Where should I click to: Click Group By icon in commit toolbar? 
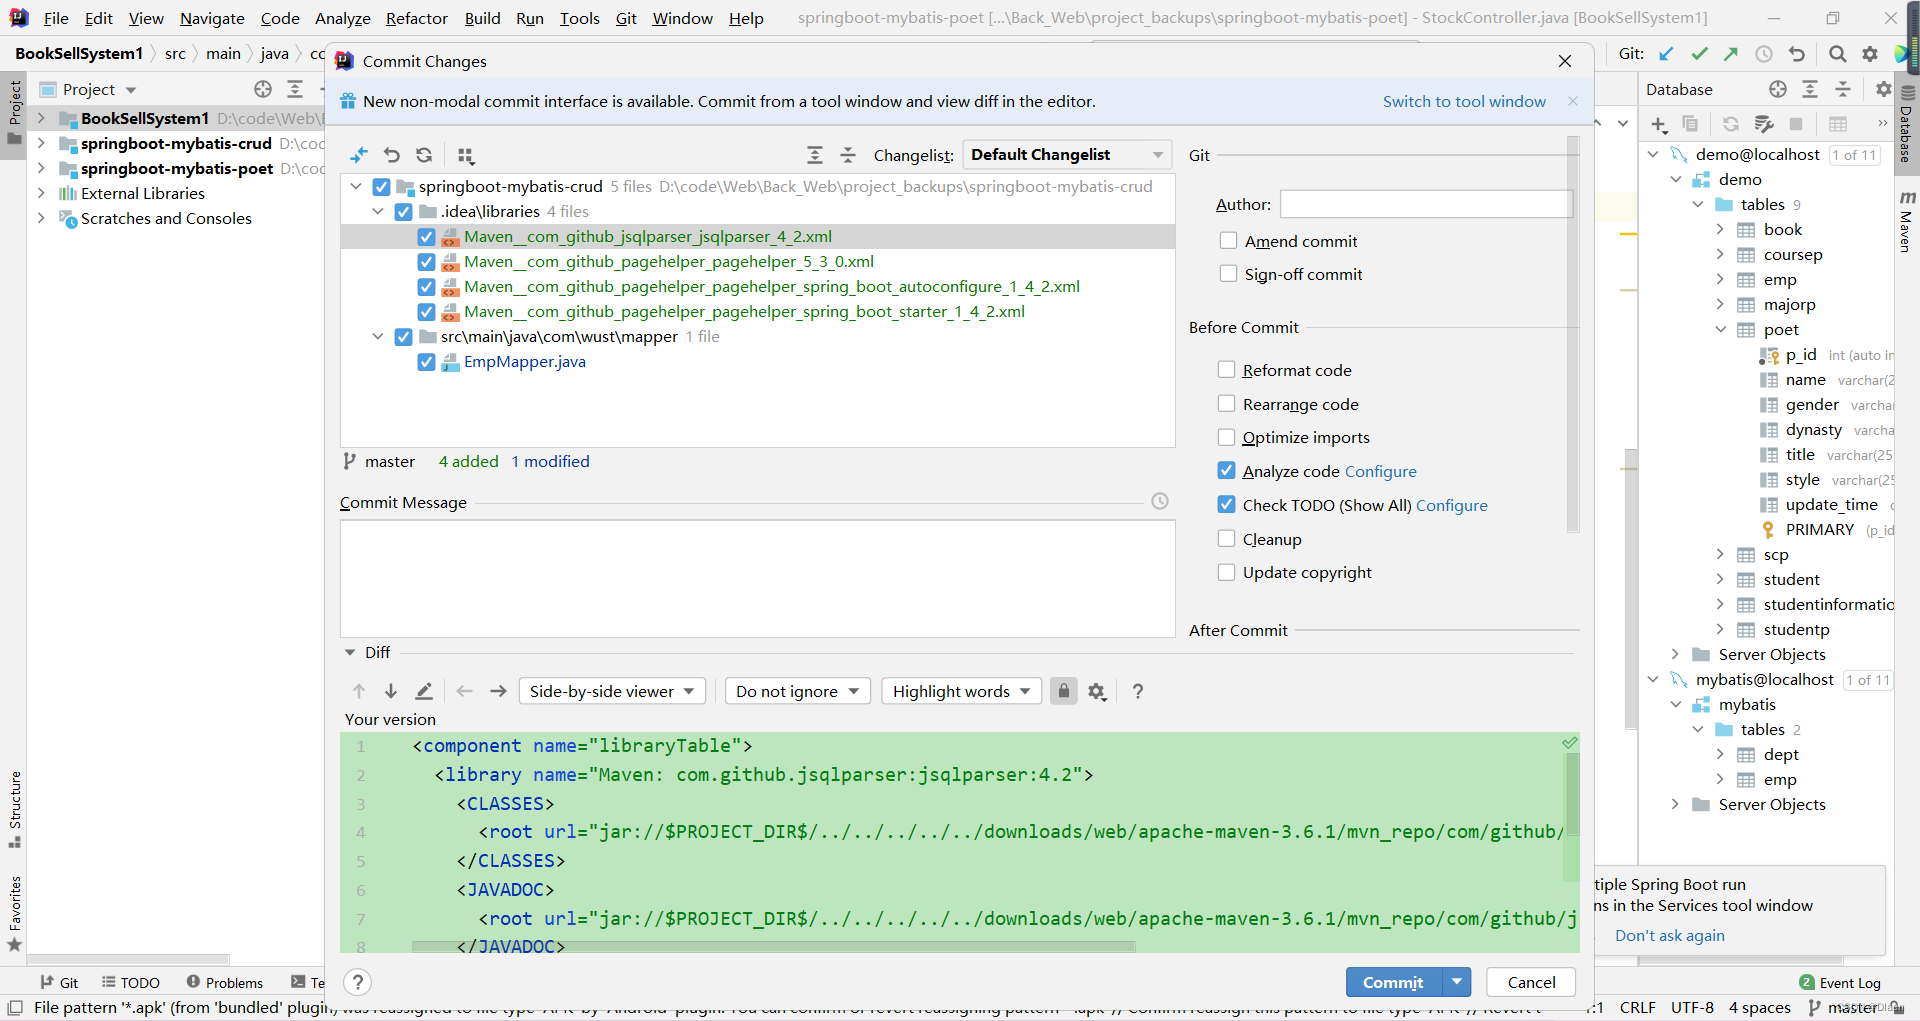(466, 155)
